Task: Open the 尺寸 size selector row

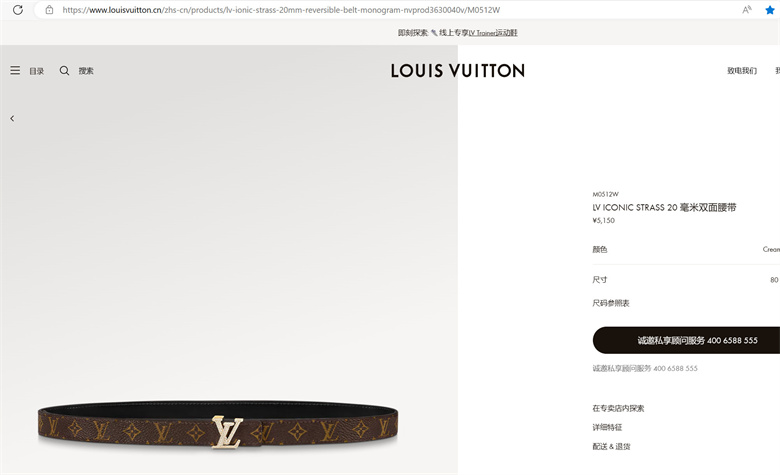Action: click(x=686, y=280)
